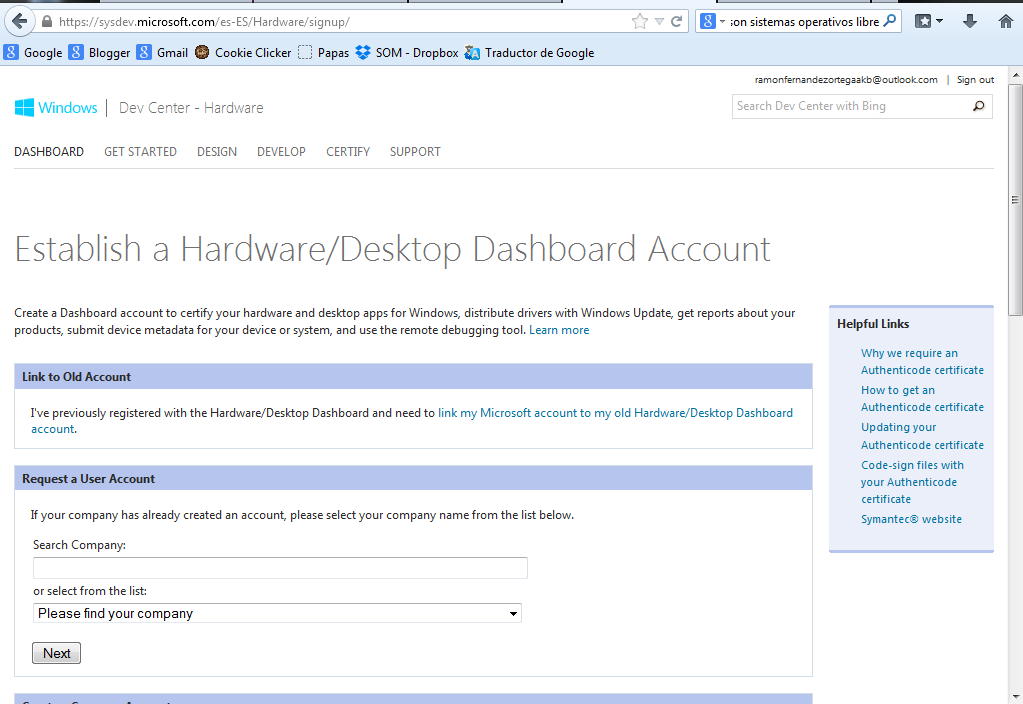1023x704 pixels.
Task: Open the DEVELOP menu tab
Action: pos(281,151)
